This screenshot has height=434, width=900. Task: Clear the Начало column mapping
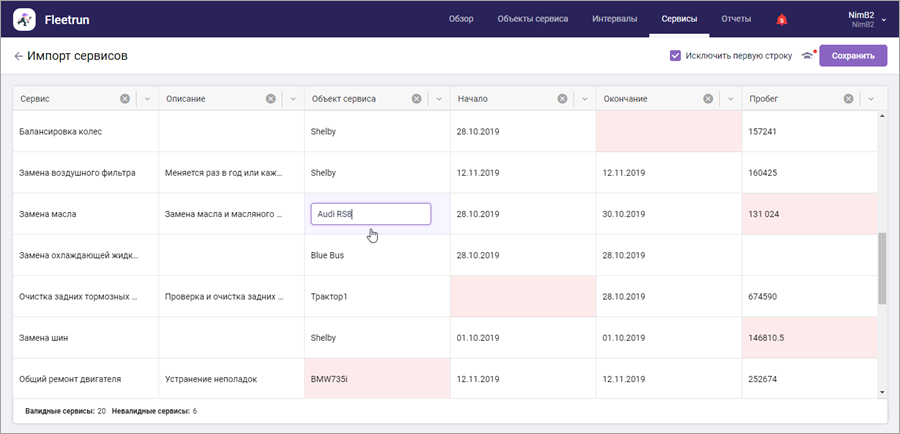click(x=562, y=99)
